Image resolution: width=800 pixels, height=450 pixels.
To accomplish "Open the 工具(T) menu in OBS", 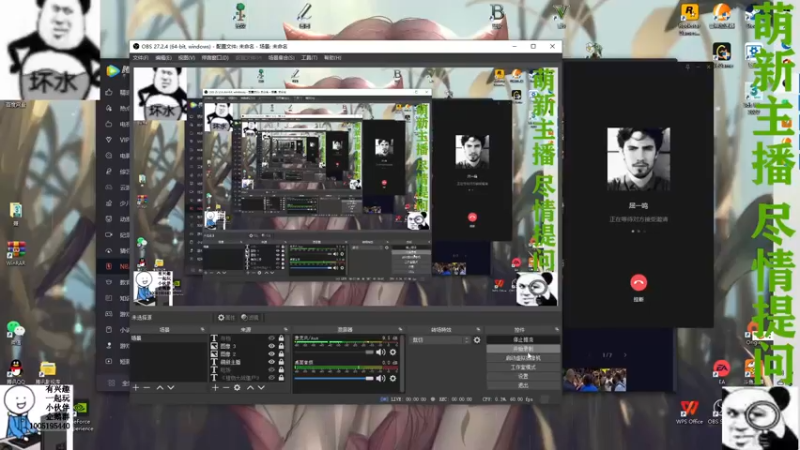I will click(309, 58).
